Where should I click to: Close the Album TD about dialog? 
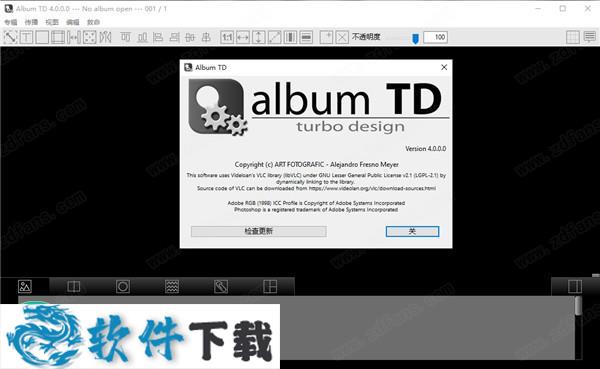[x=444, y=67]
